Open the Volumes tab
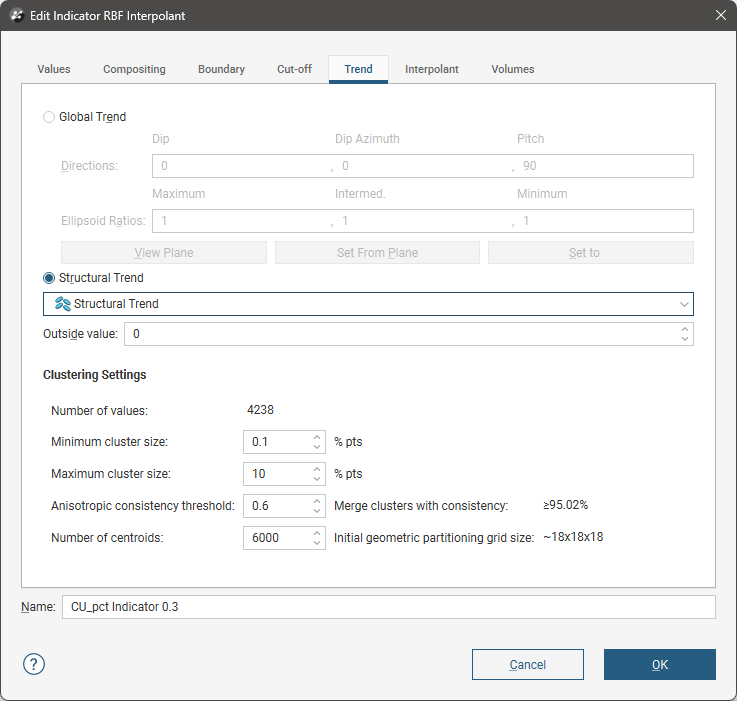737x701 pixels. [x=512, y=70]
